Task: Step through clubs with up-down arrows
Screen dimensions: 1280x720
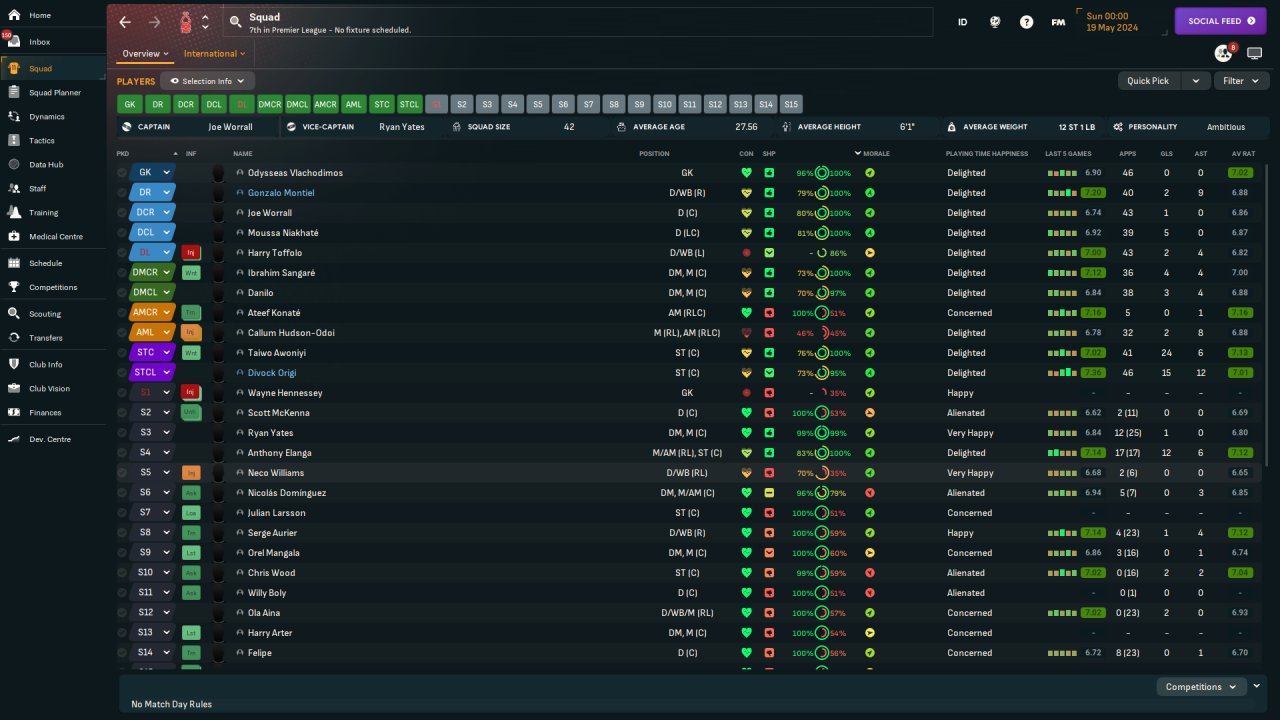Action: 205,22
